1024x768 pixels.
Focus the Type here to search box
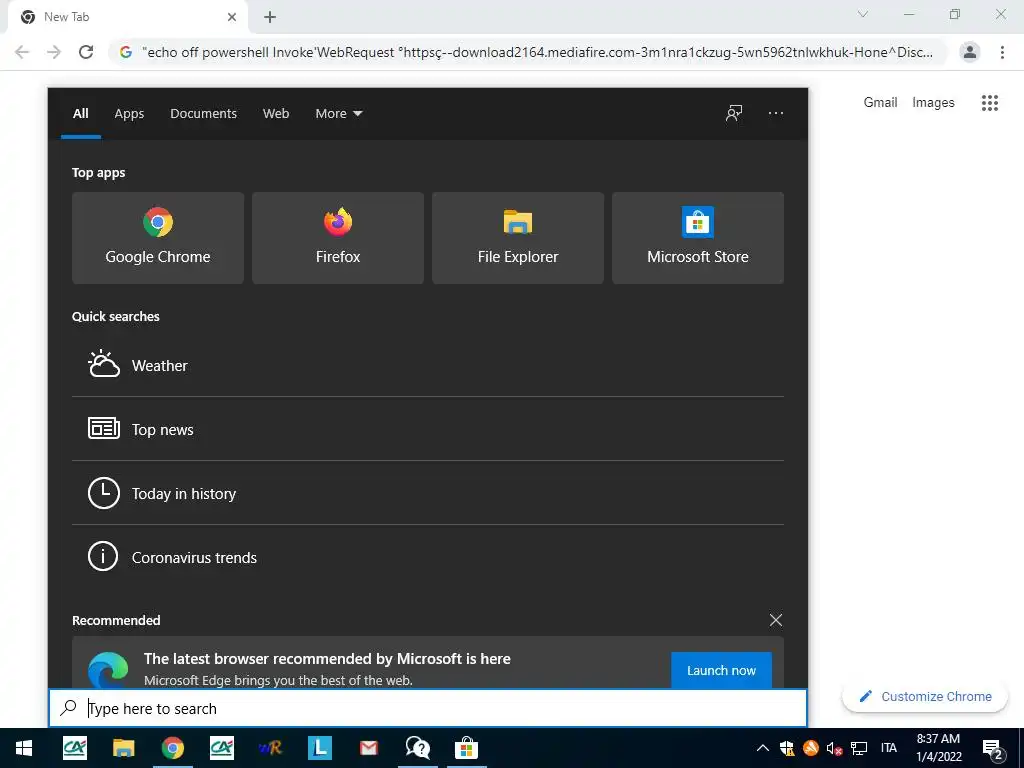point(428,708)
